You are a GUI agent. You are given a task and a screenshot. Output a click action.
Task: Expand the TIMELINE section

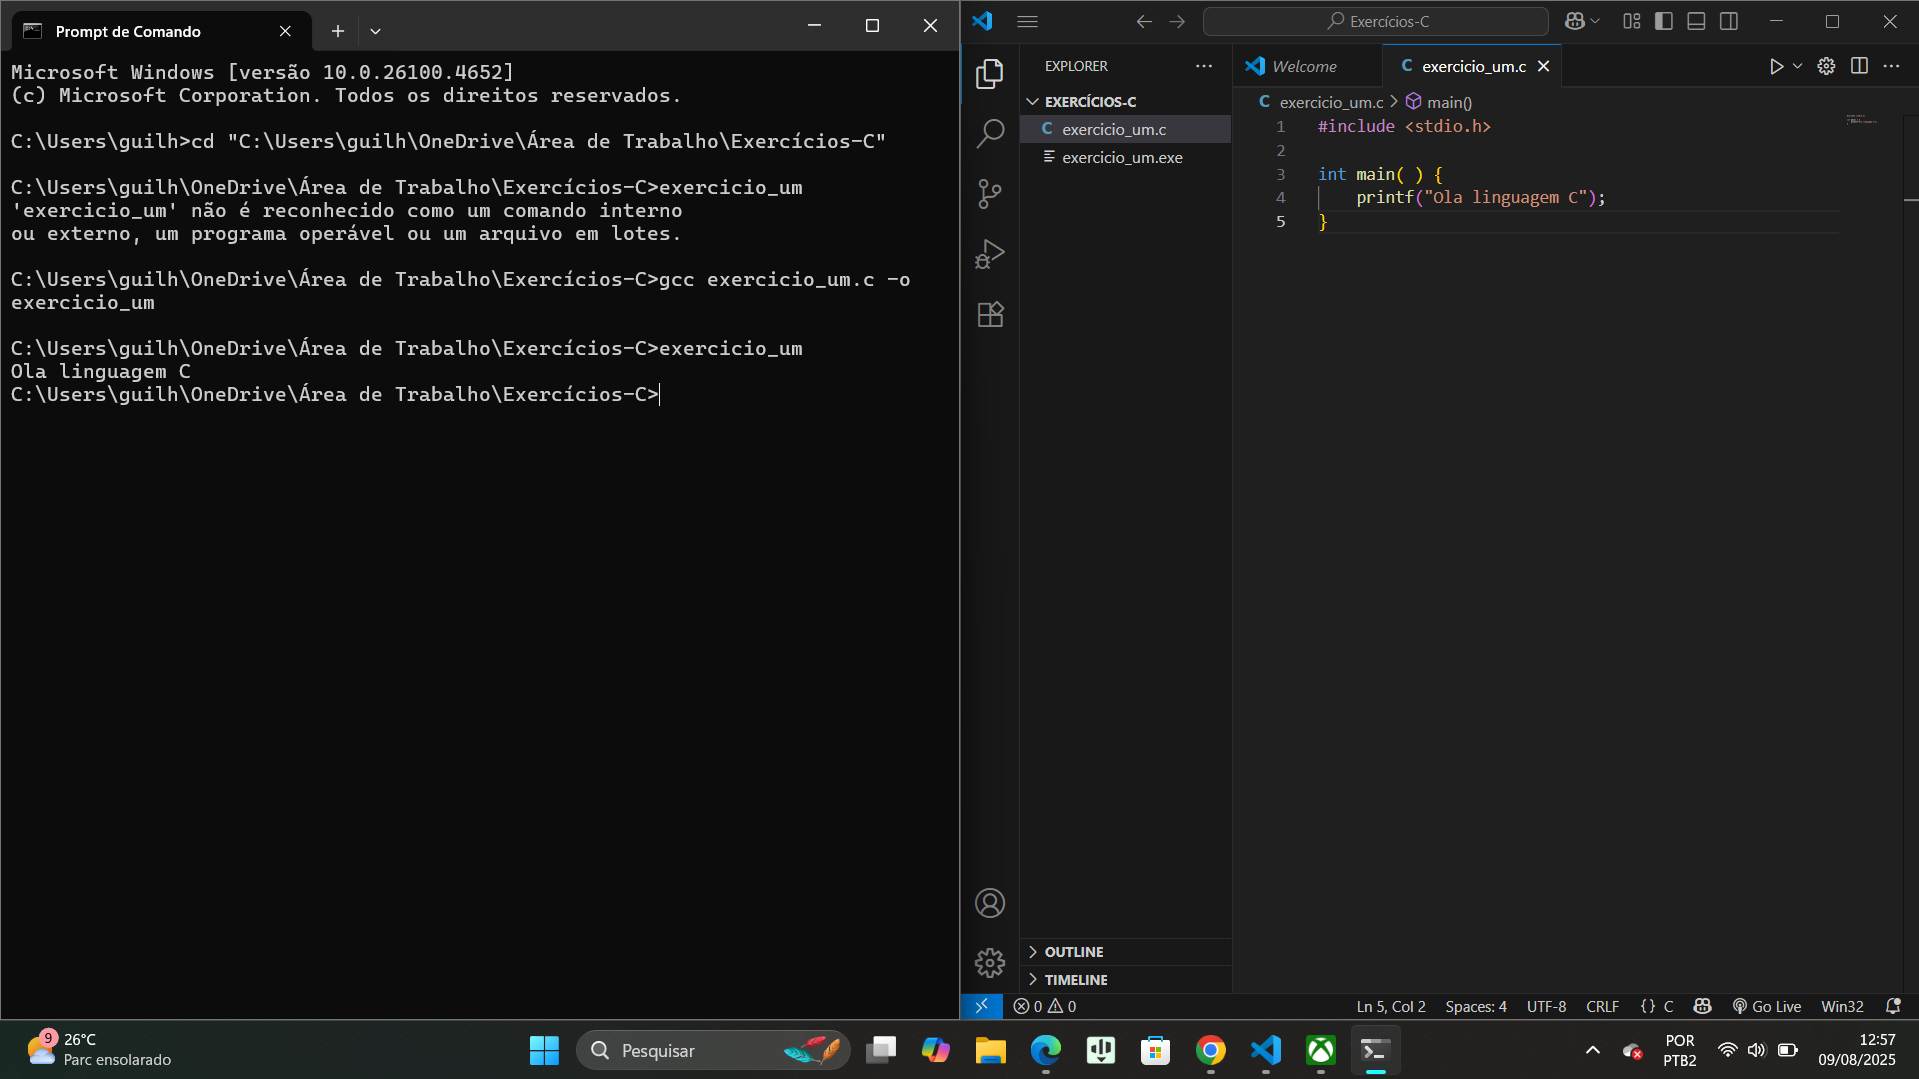coord(1125,980)
